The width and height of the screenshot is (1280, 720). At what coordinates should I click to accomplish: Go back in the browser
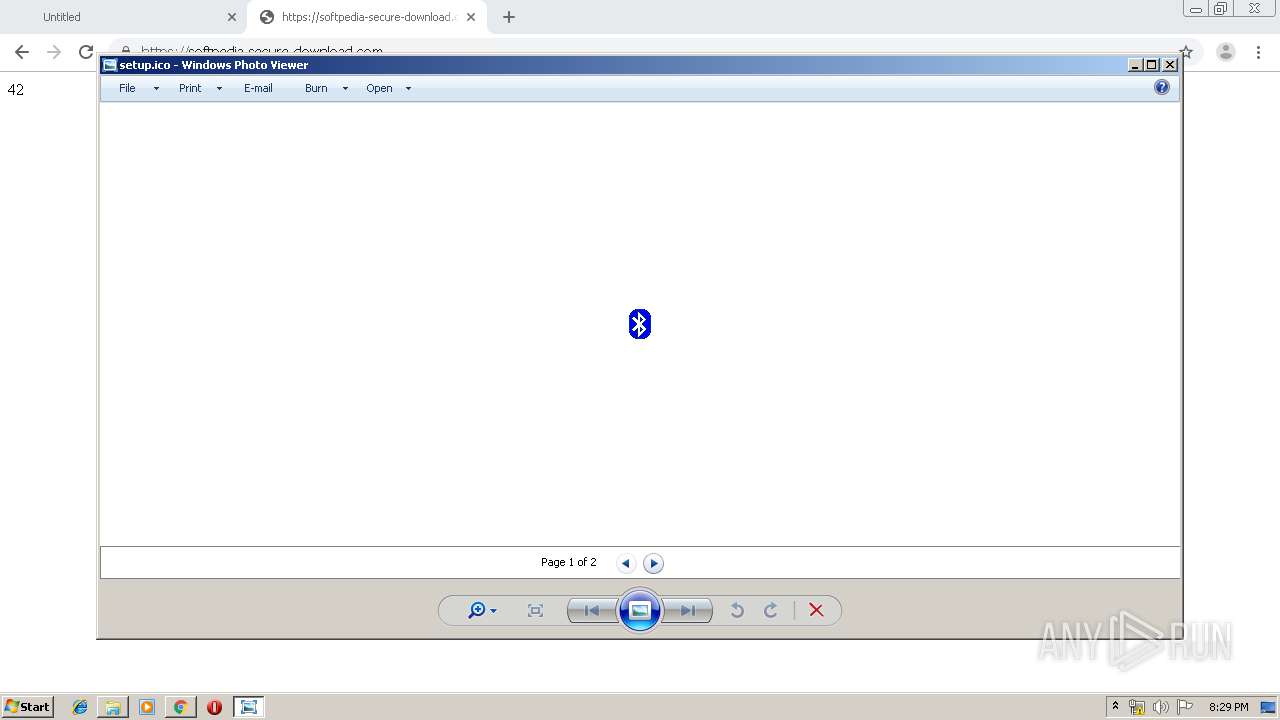coord(22,52)
